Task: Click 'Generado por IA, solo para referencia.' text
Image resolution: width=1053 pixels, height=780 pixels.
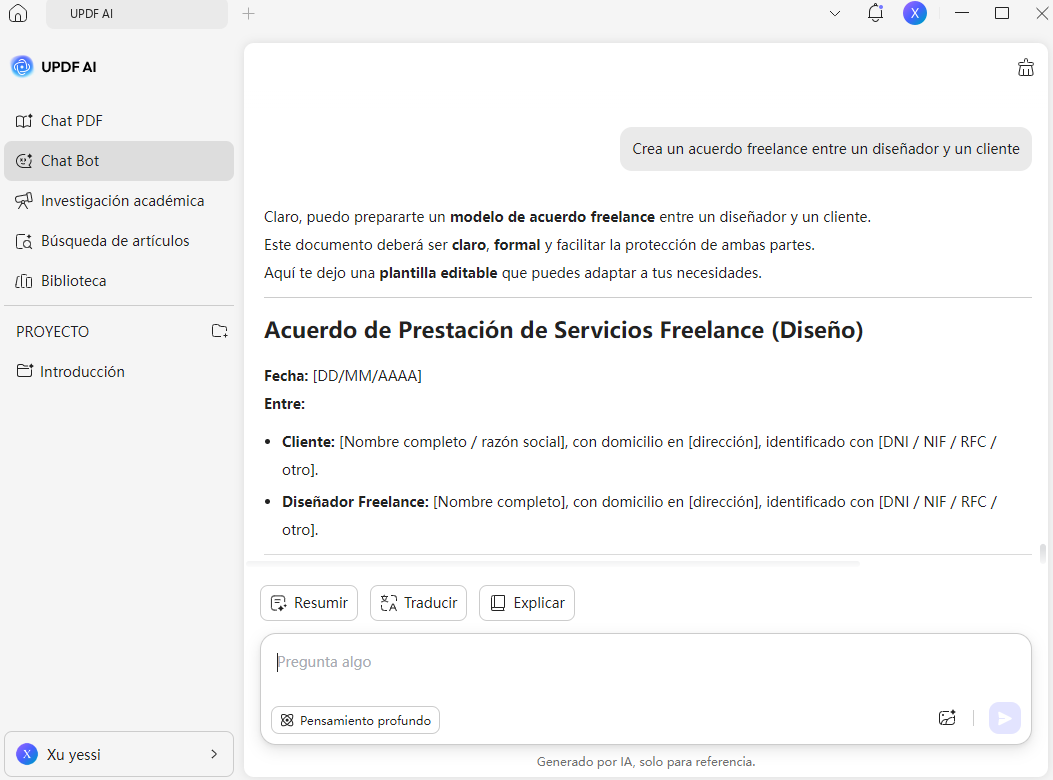Action: [646, 762]
